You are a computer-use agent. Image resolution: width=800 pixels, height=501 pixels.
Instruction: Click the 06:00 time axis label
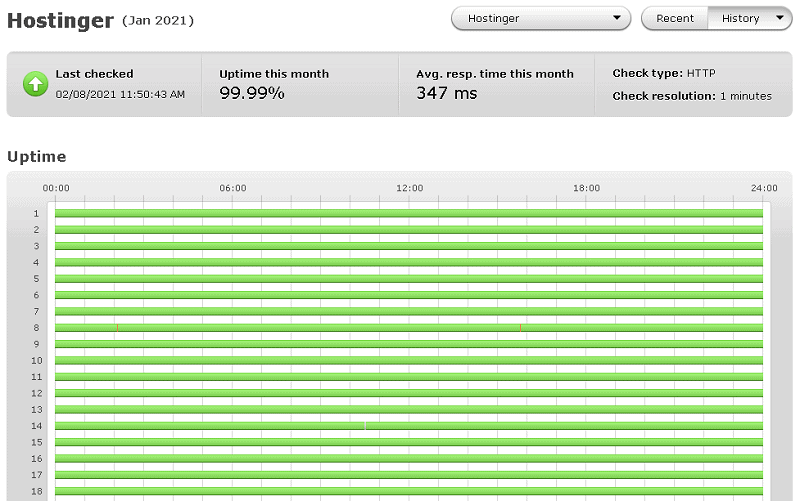(233, 188)
